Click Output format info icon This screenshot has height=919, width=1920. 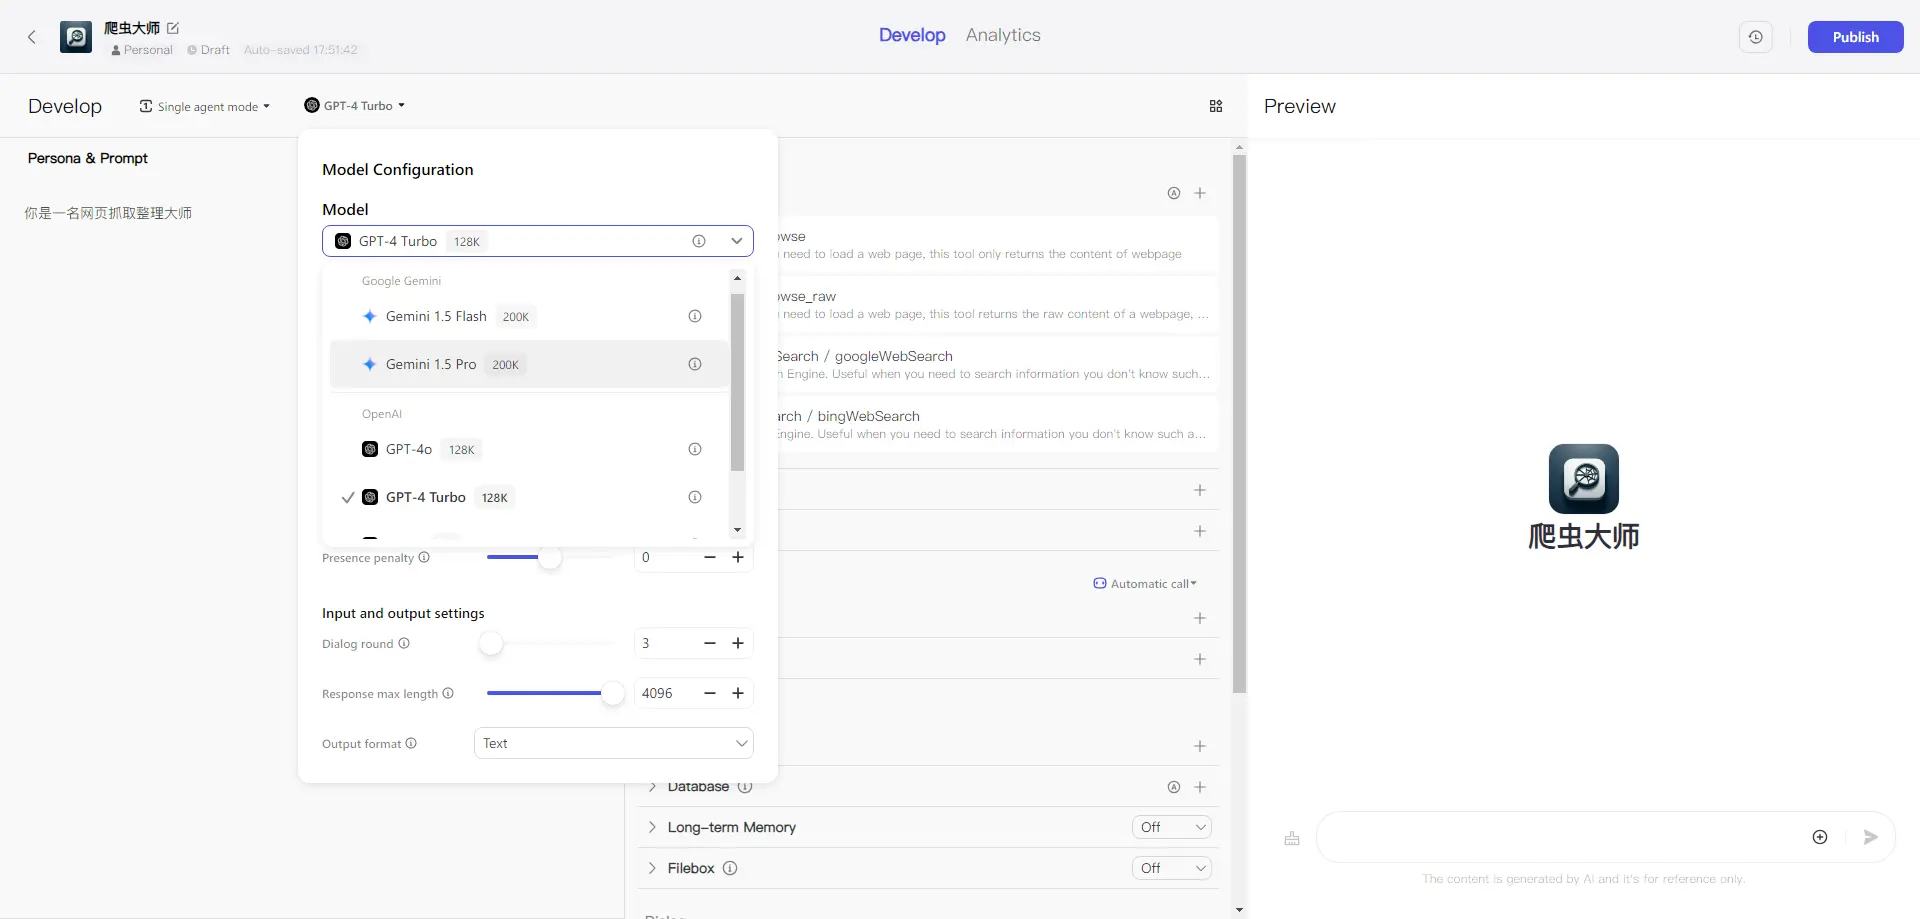(411, 743)
